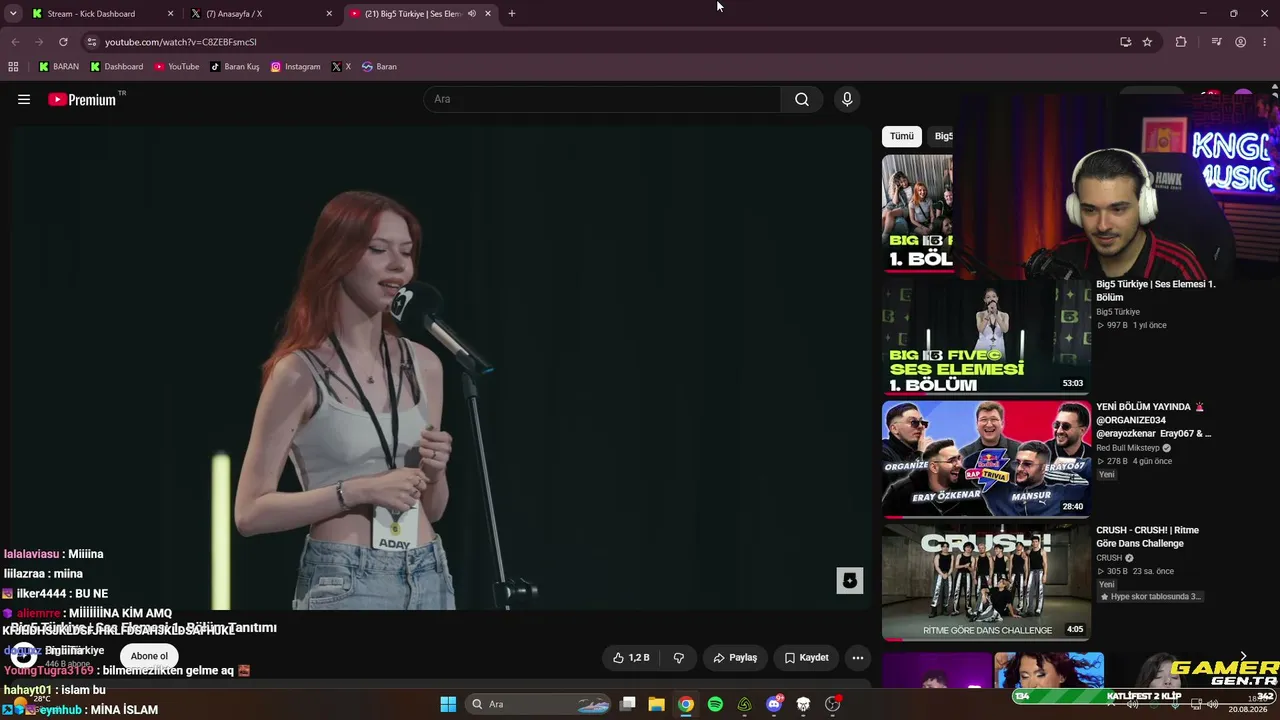This screenshot has width=1280, height=720.
Task: Open the Chrome three-dot menu
Action: click(x=1263, y=42)
